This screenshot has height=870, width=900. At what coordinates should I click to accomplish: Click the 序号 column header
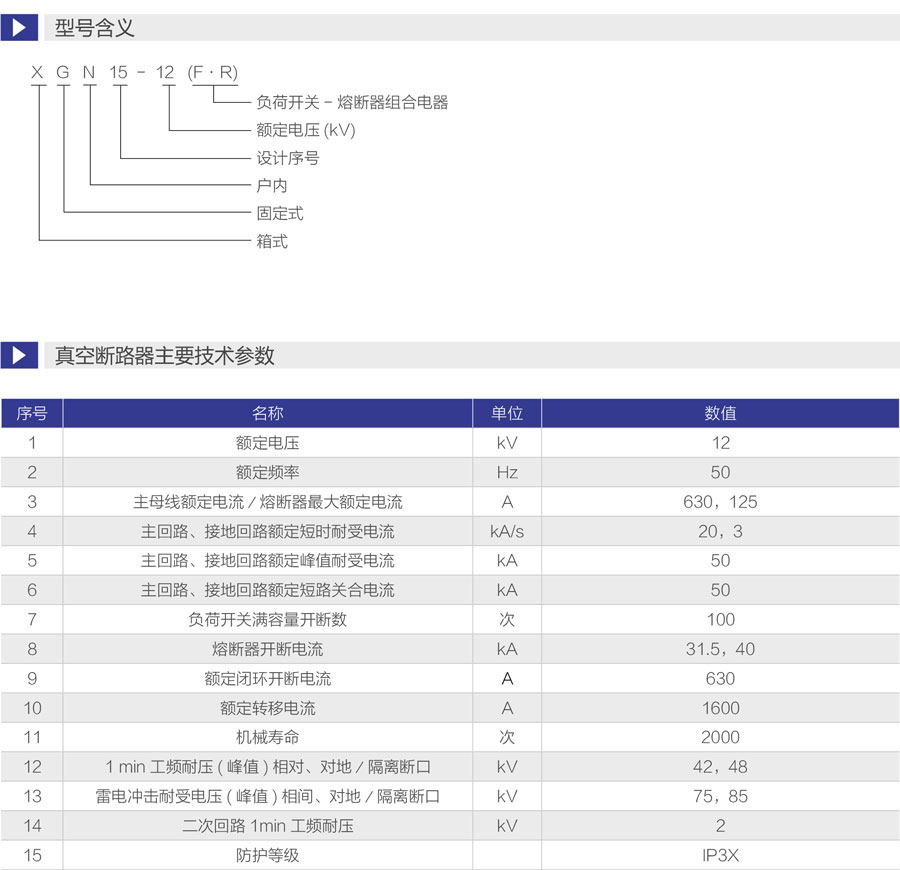click(32, 413)
